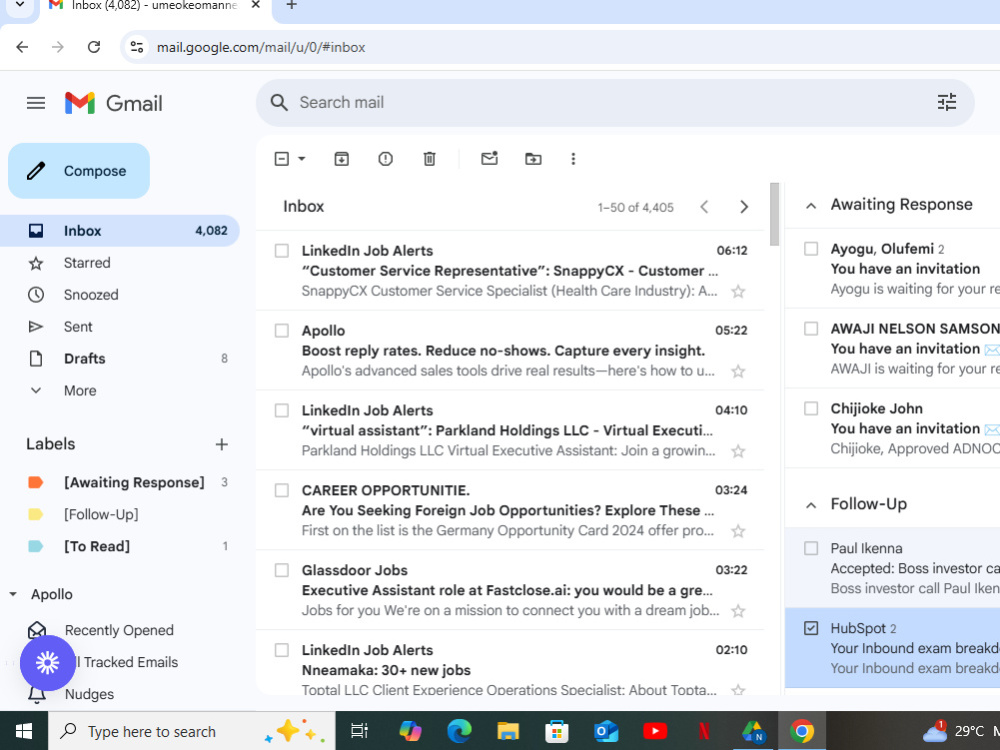Go back in browser history
Viewport: 1000px width, 750px height.
pos(22,47)
